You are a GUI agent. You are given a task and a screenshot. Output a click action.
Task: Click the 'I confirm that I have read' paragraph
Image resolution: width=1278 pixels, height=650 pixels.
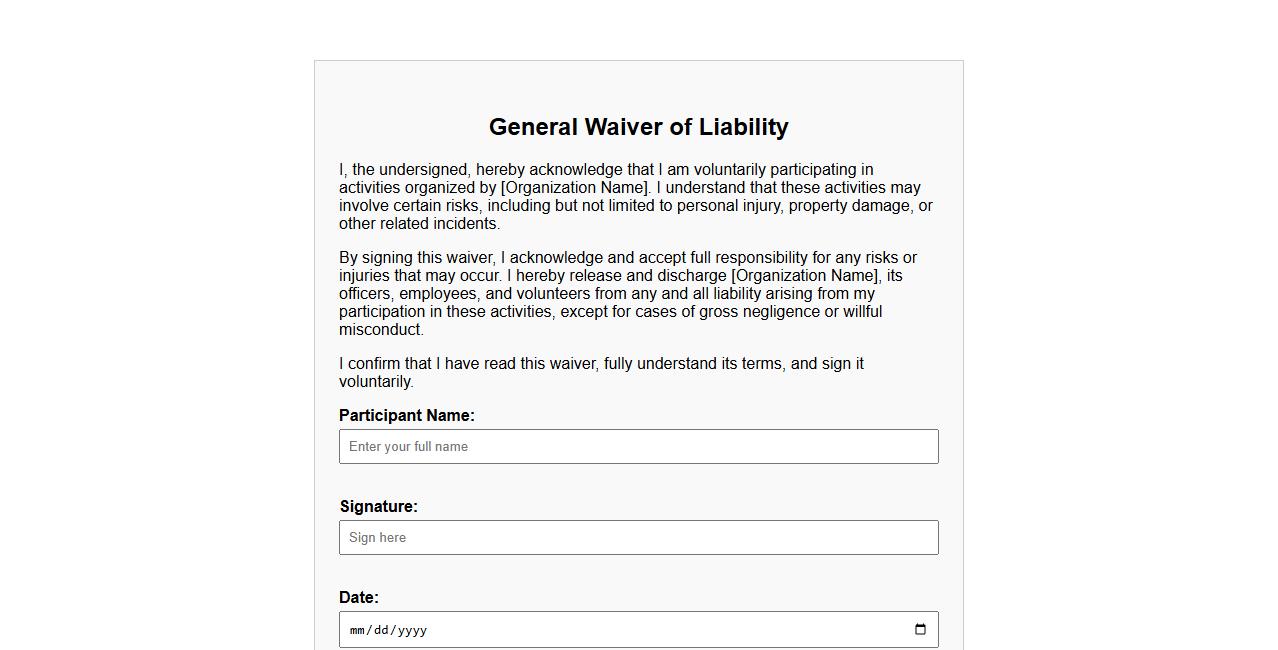coord(600,372)
